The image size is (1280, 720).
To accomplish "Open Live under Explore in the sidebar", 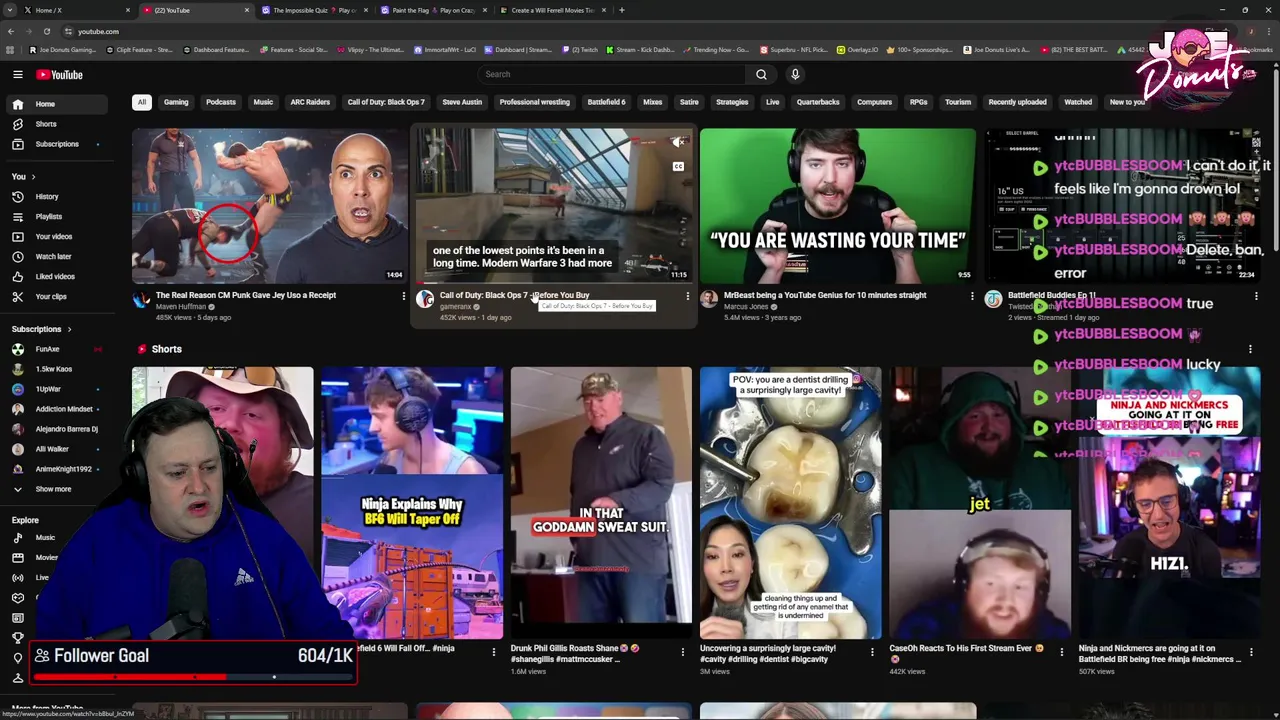I will (42, 578).
